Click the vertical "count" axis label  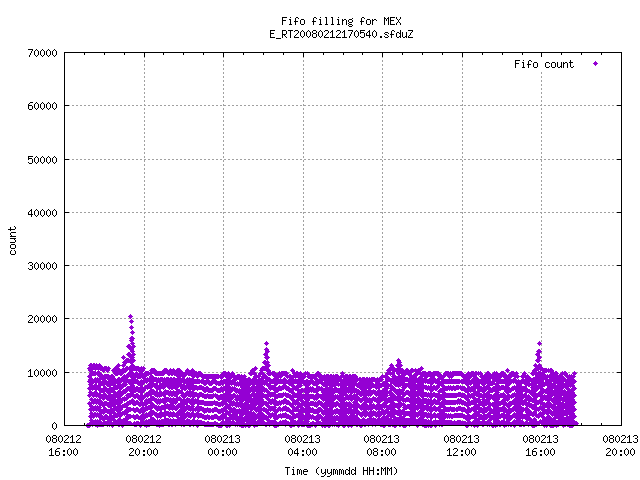13,241
